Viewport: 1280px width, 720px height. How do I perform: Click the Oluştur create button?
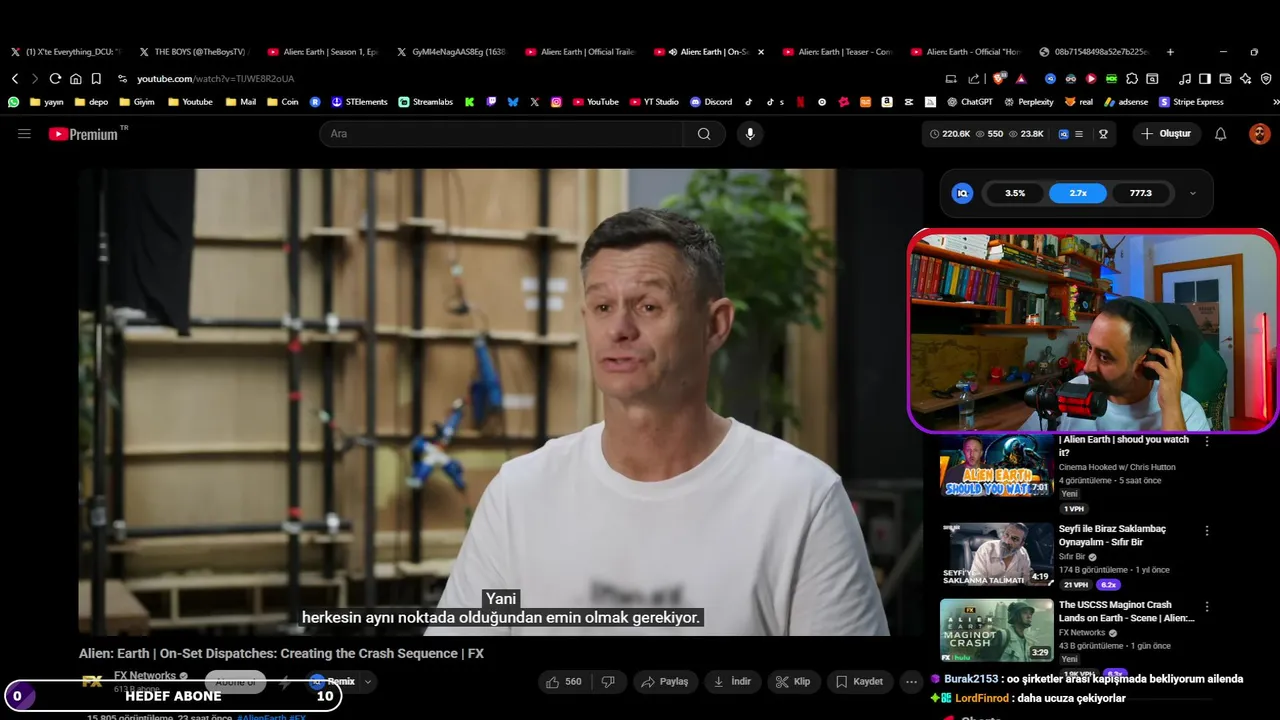coord(1166,134)
